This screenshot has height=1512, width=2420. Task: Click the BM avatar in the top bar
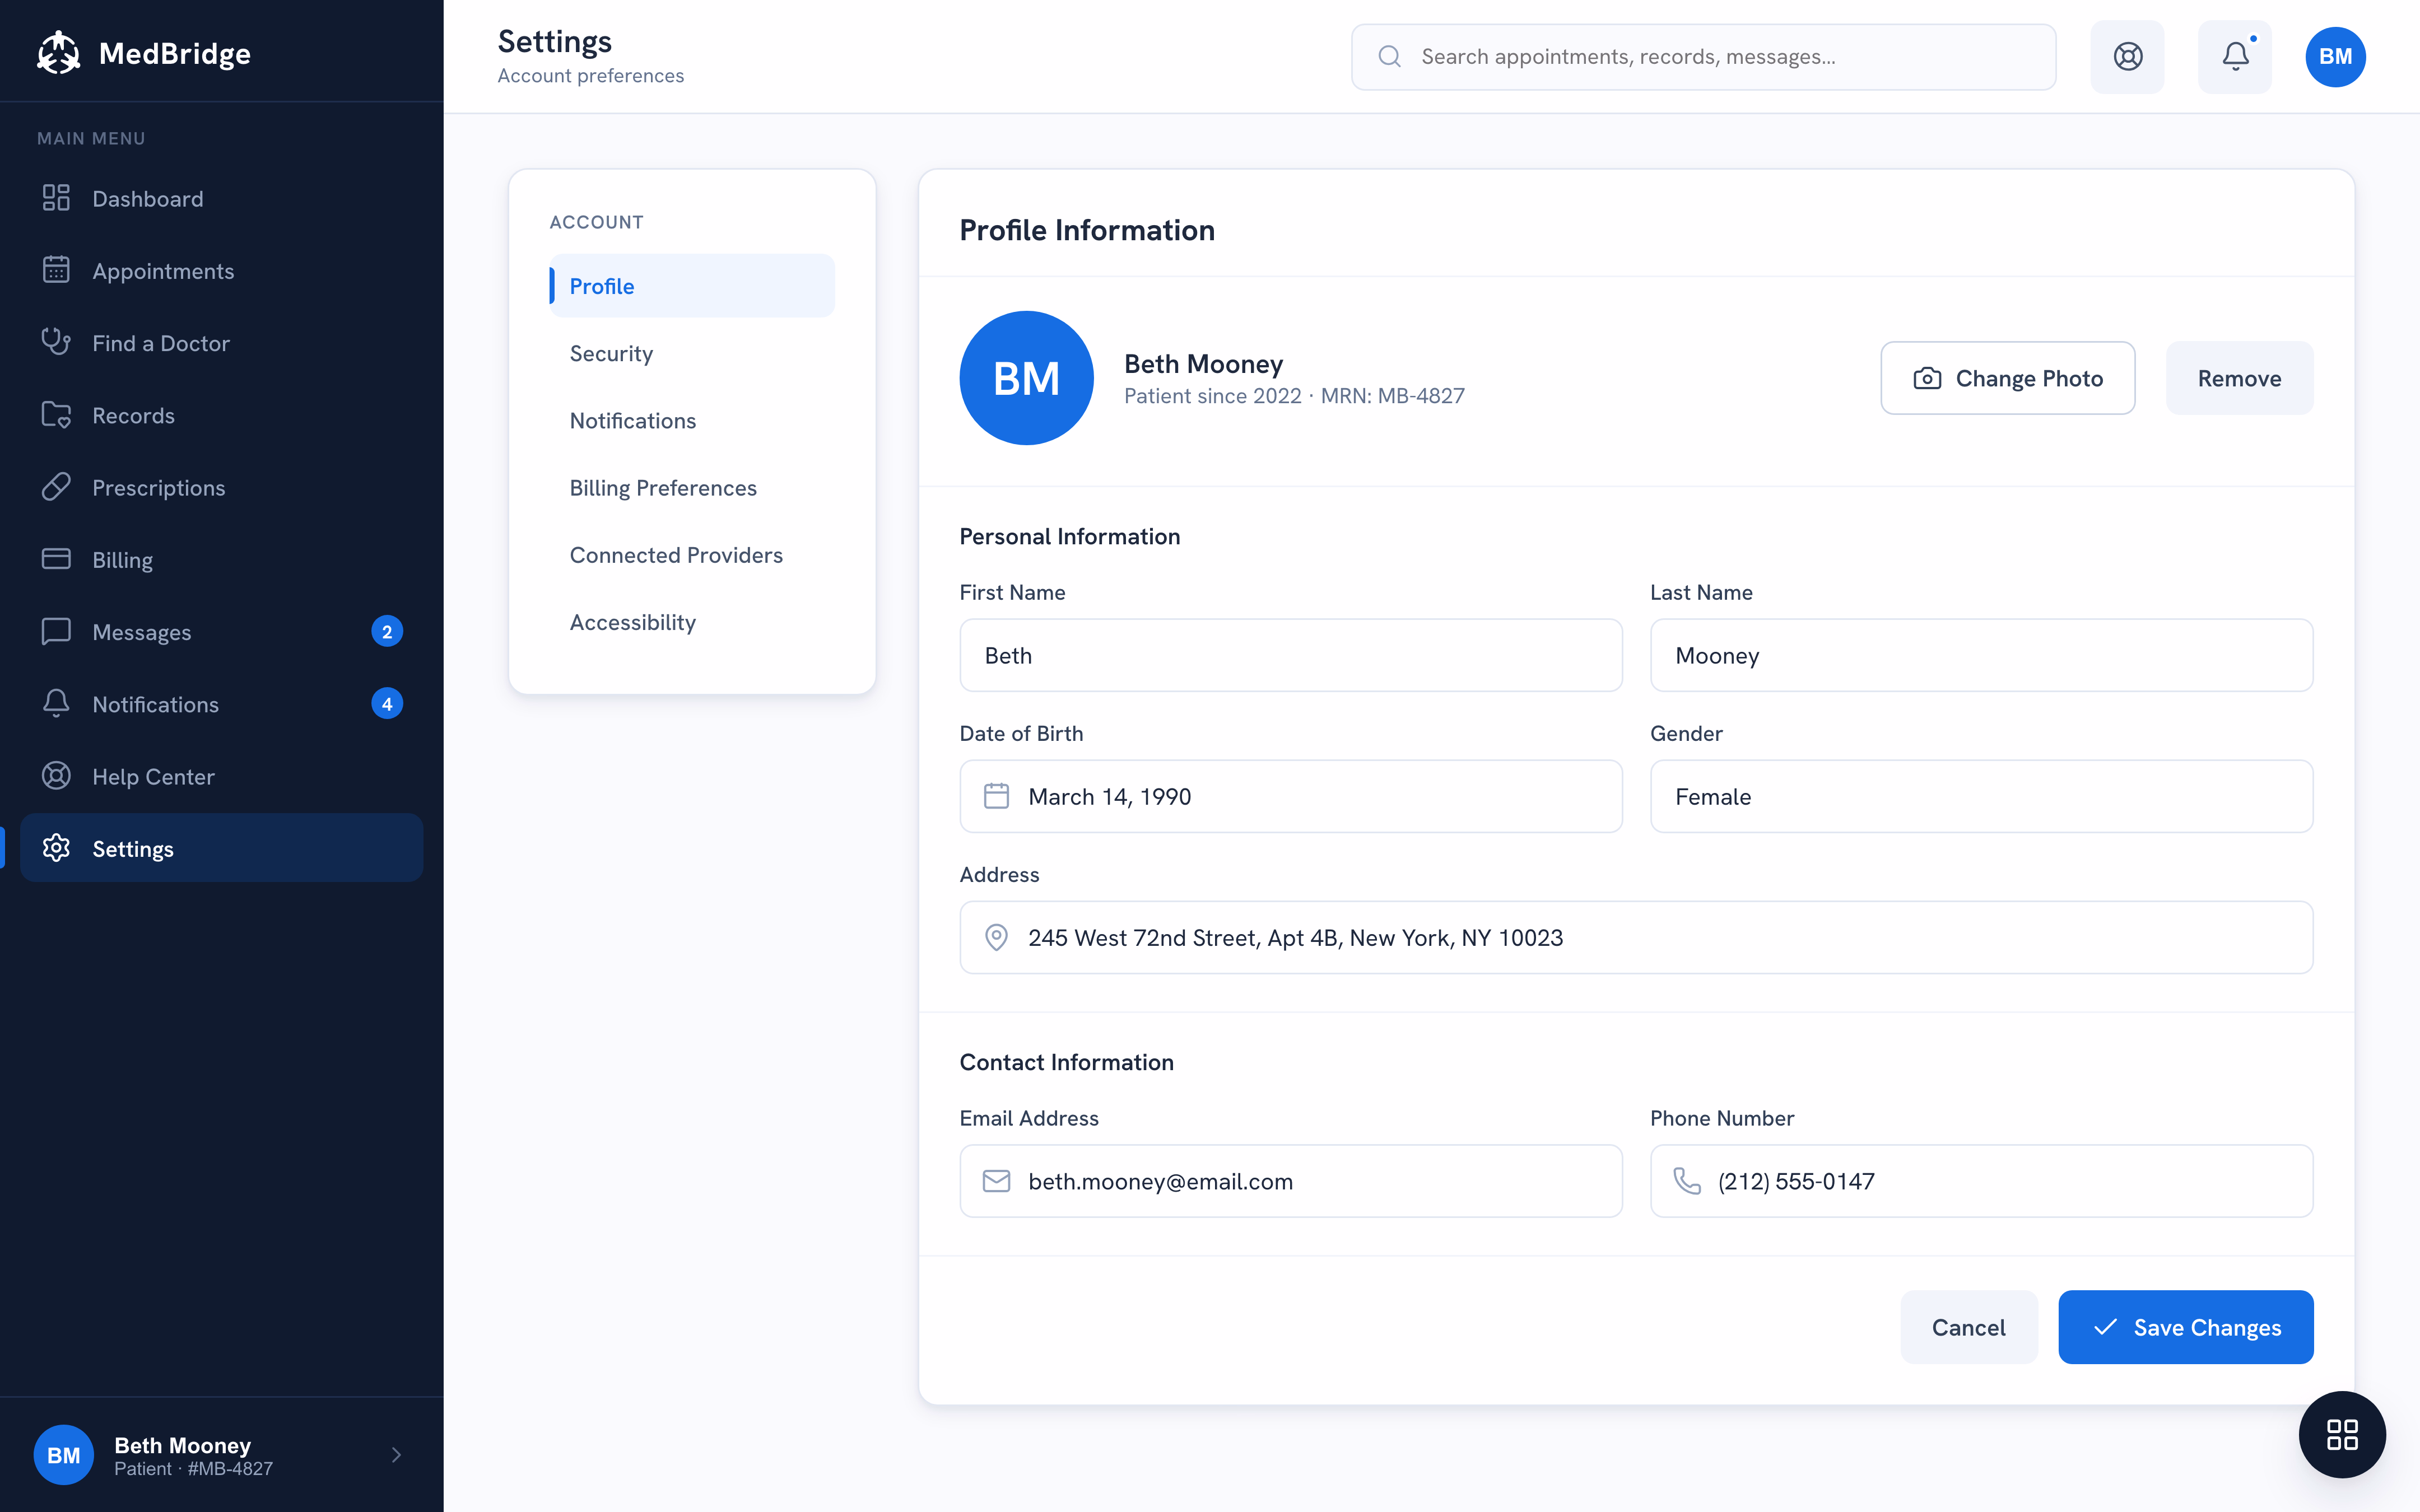pos(2335,56)
